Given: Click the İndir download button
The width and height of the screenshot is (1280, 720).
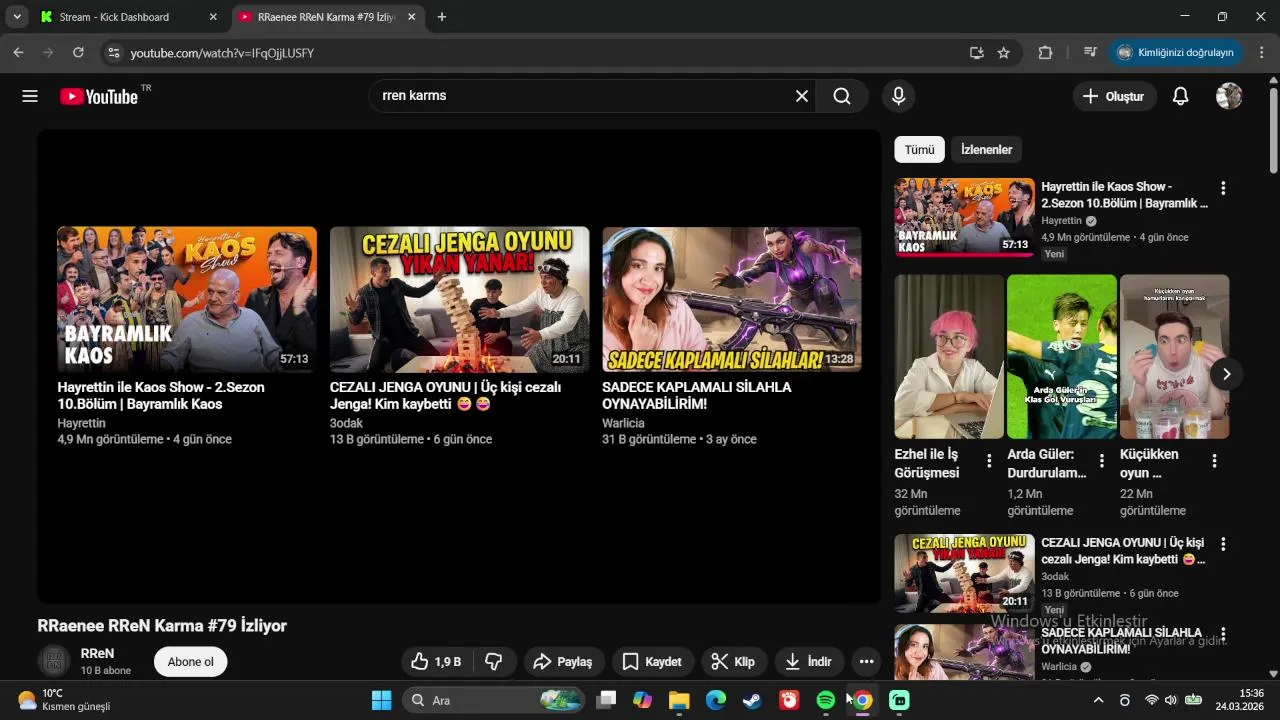Looking at the screenshot, I should (x=808, y=661).
